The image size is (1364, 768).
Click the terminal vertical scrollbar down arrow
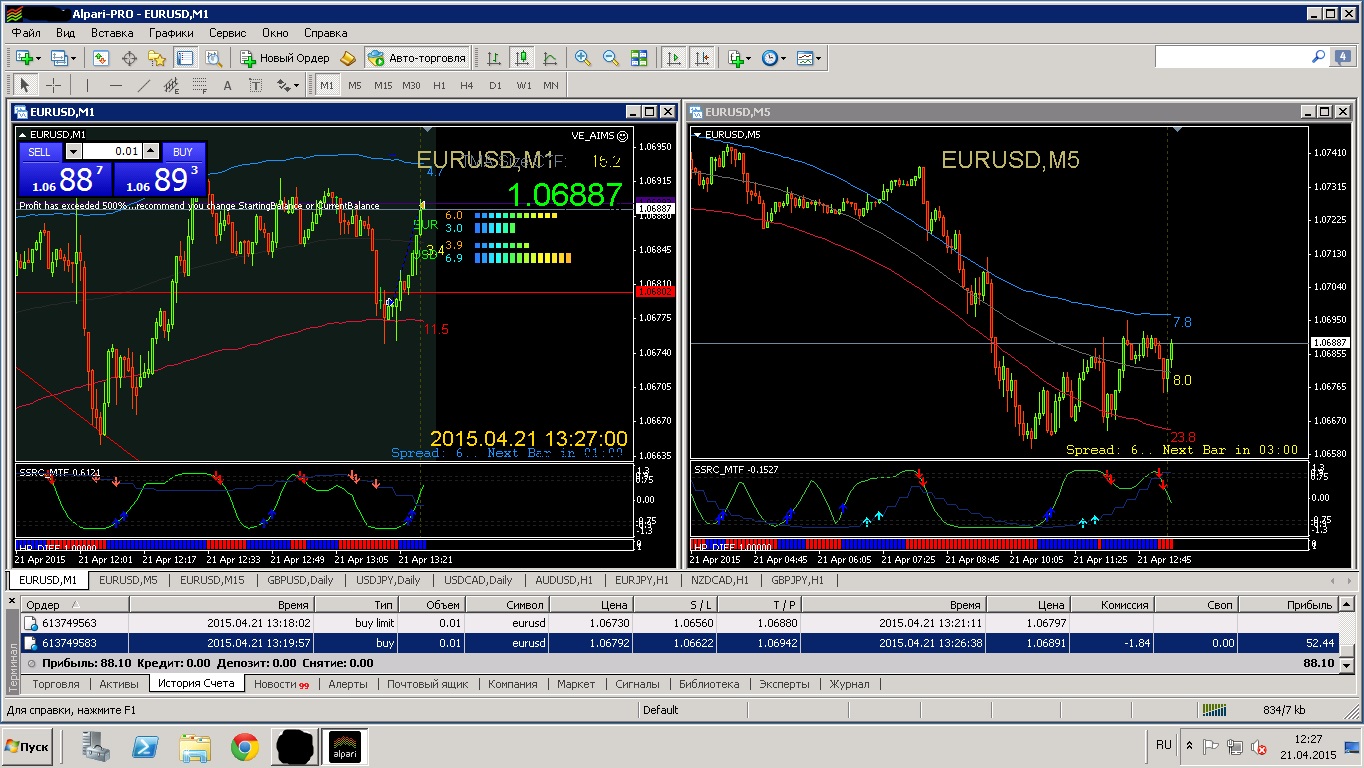point(1347,664)
